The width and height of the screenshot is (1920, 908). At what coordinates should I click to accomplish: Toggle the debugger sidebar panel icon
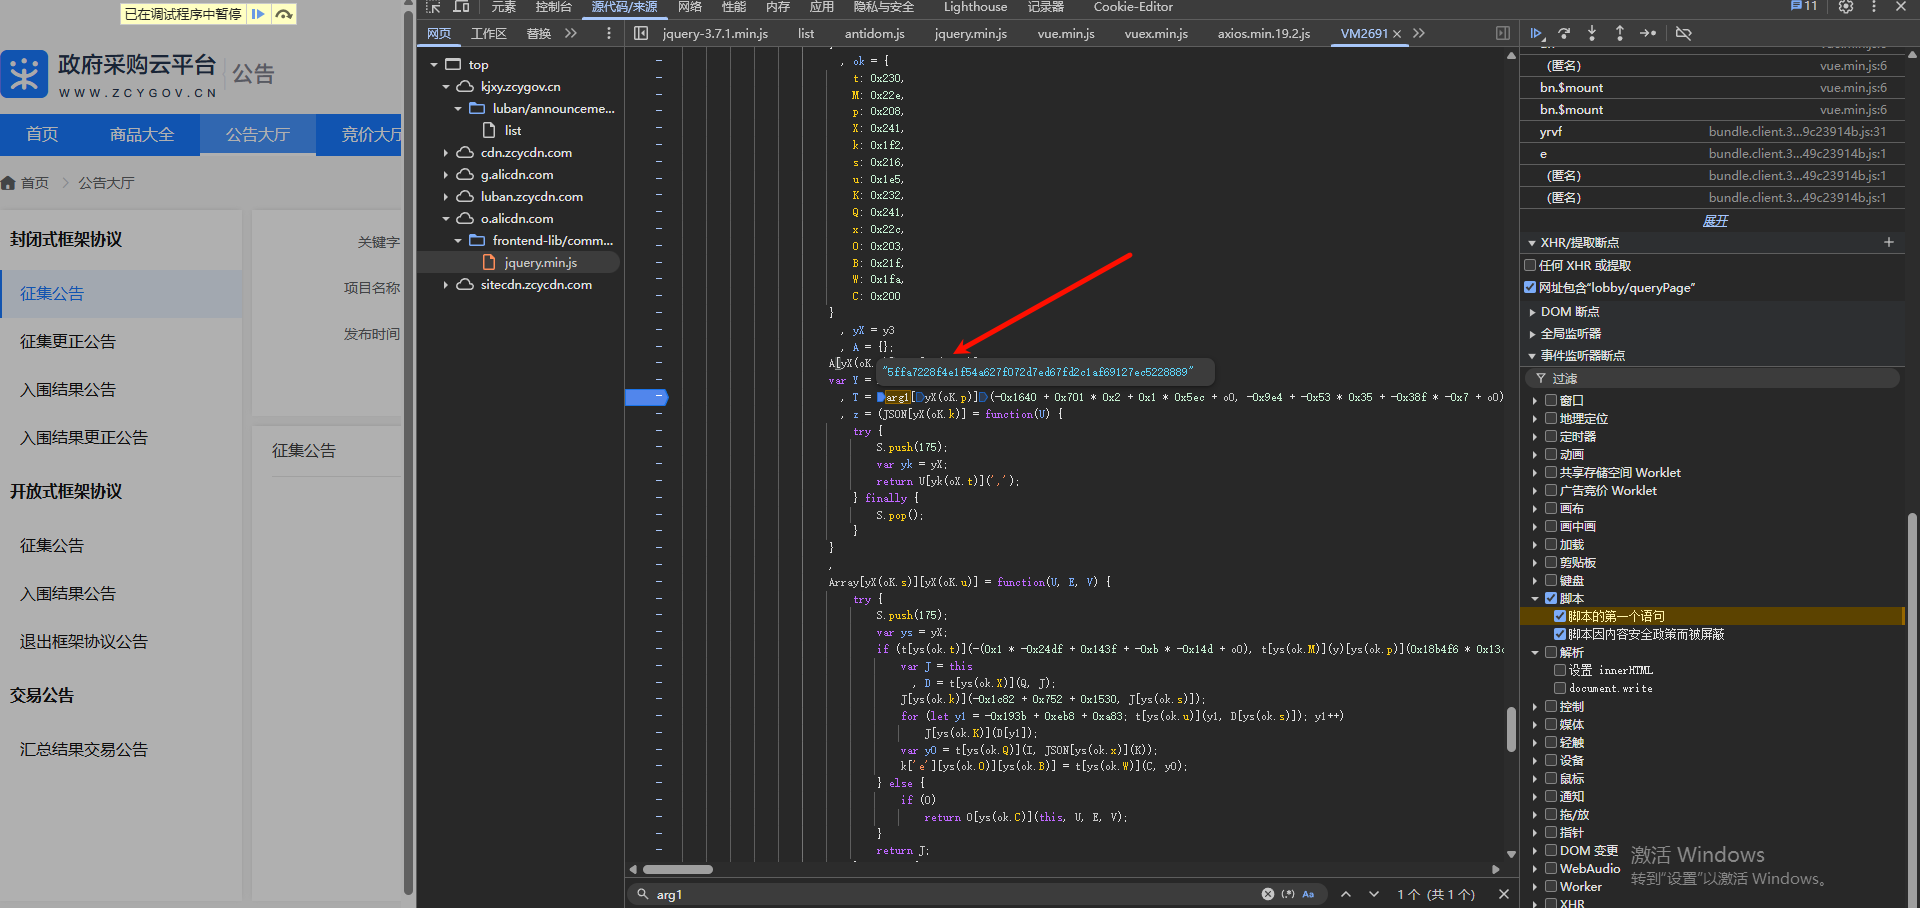pyautogui.click(x=1503, y=33)
